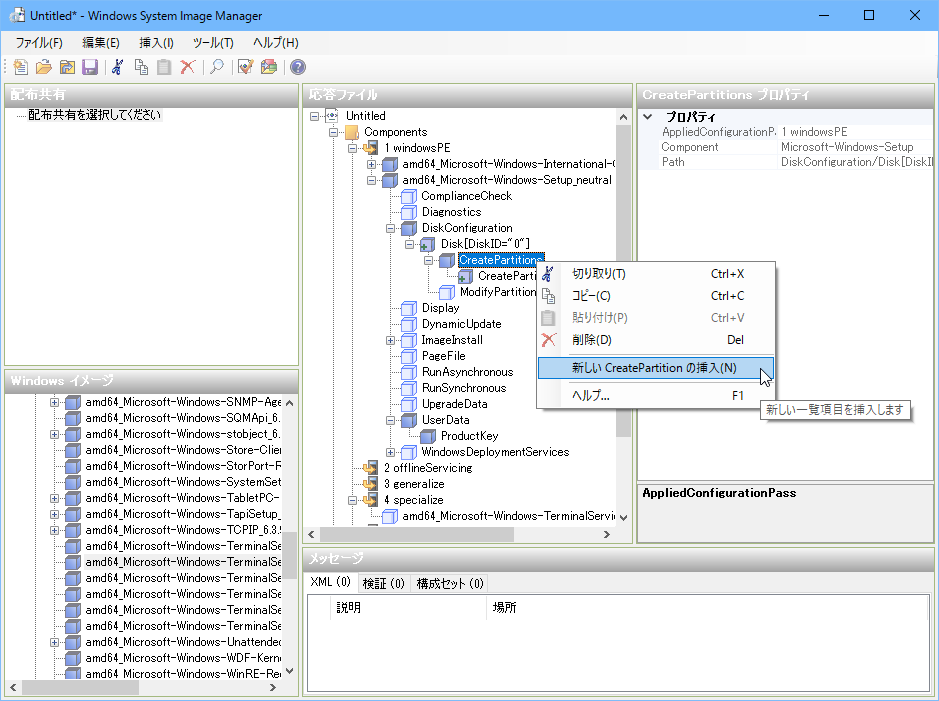Click the Cut scissors toolbar icon

(x=118, y=67)
